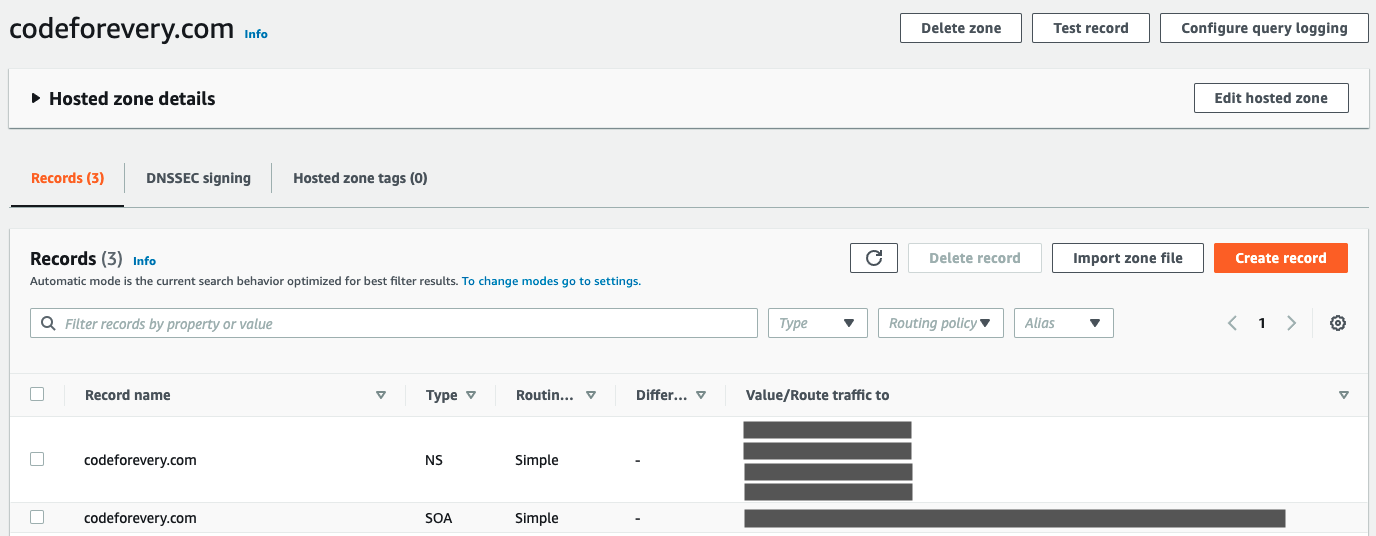
Task: Switch to the Hosted zone tags tab
Action: click(360, 178)
